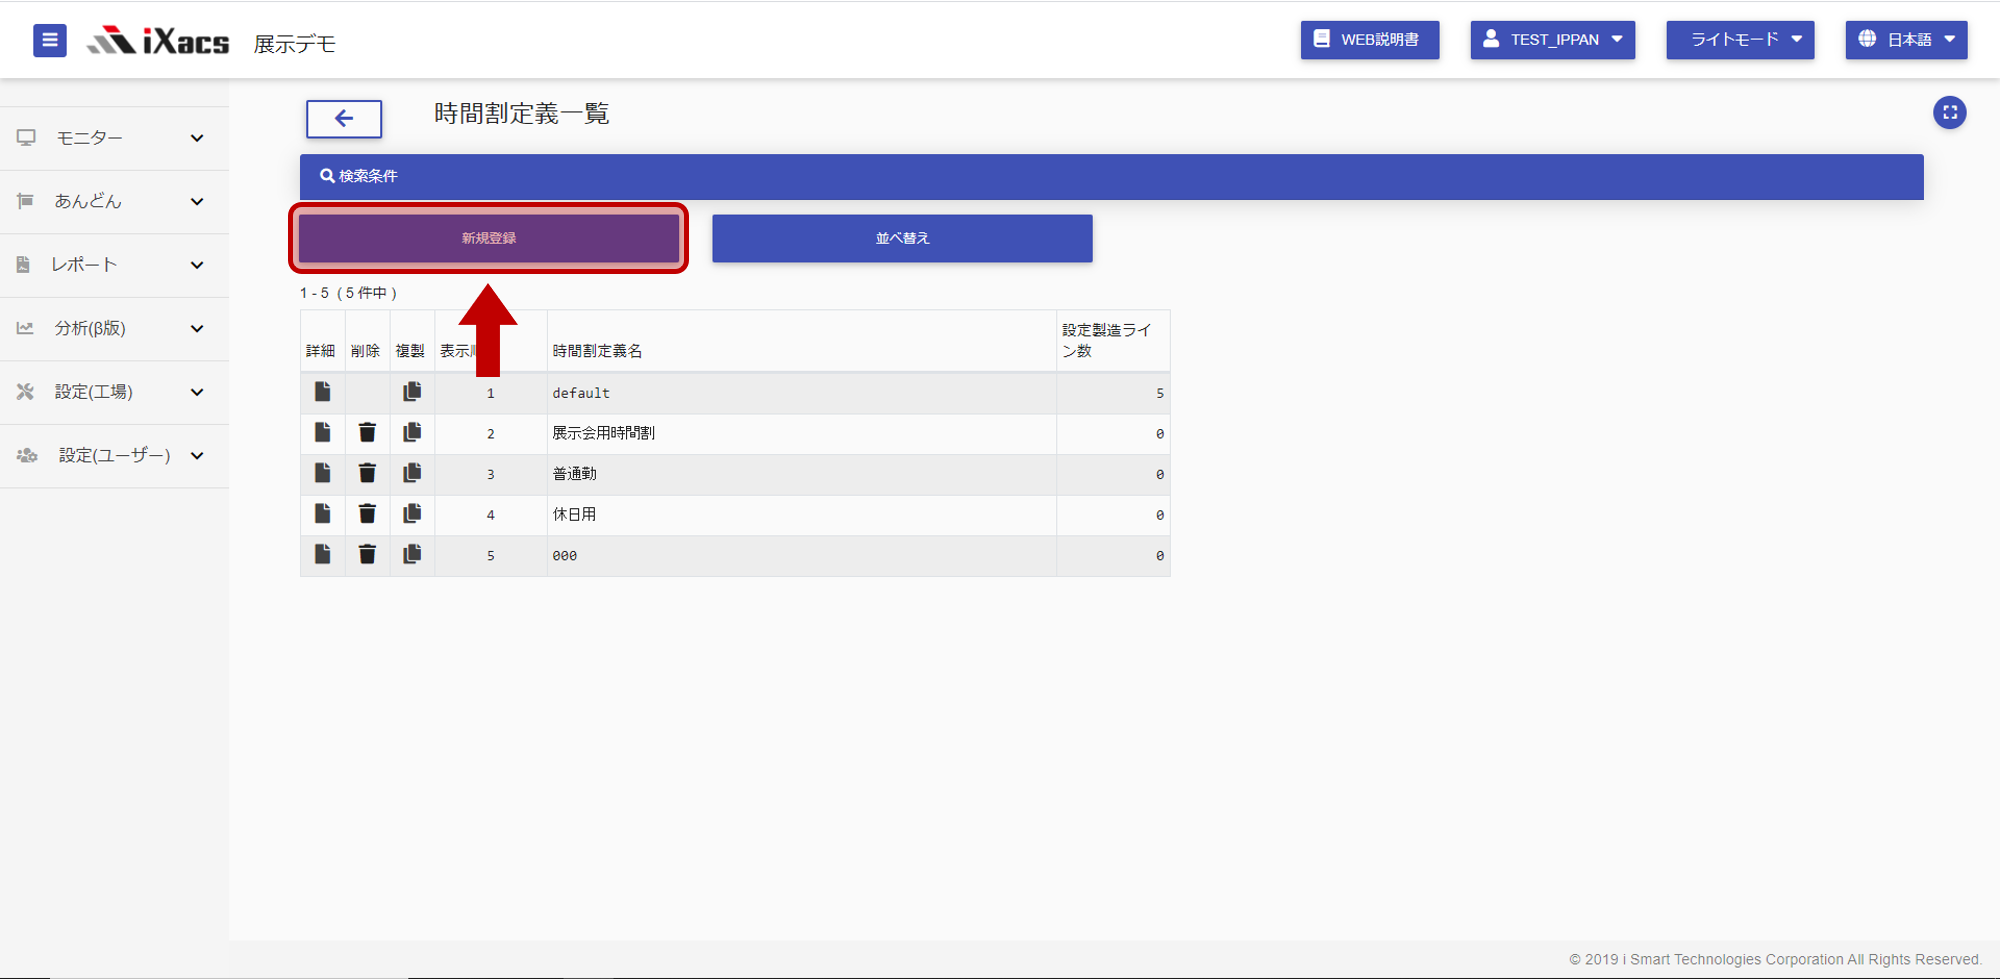Expand the レポート sidebar menu
Image resolution: width=2000 pixels, height=979 pixels.
[x=114, y=265]
